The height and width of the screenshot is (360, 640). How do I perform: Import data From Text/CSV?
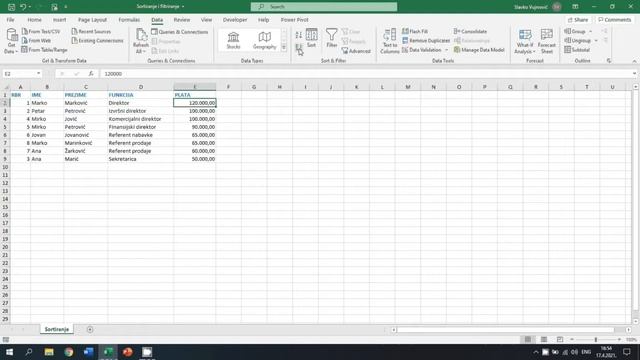[41, 31]
